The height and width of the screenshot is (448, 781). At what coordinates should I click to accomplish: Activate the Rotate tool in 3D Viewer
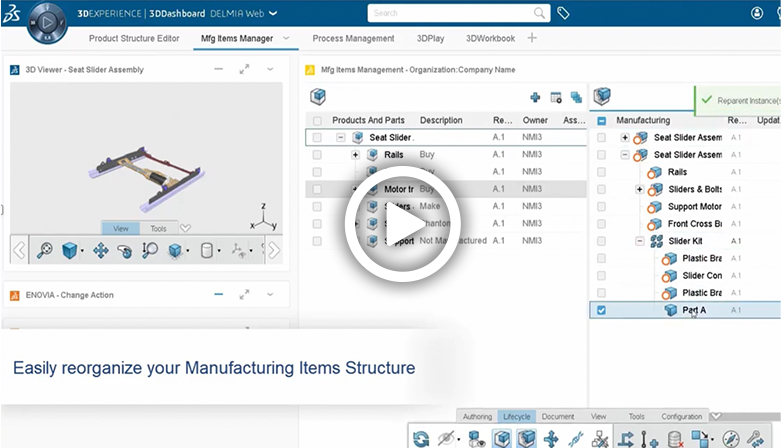click(x=125, y=250)
